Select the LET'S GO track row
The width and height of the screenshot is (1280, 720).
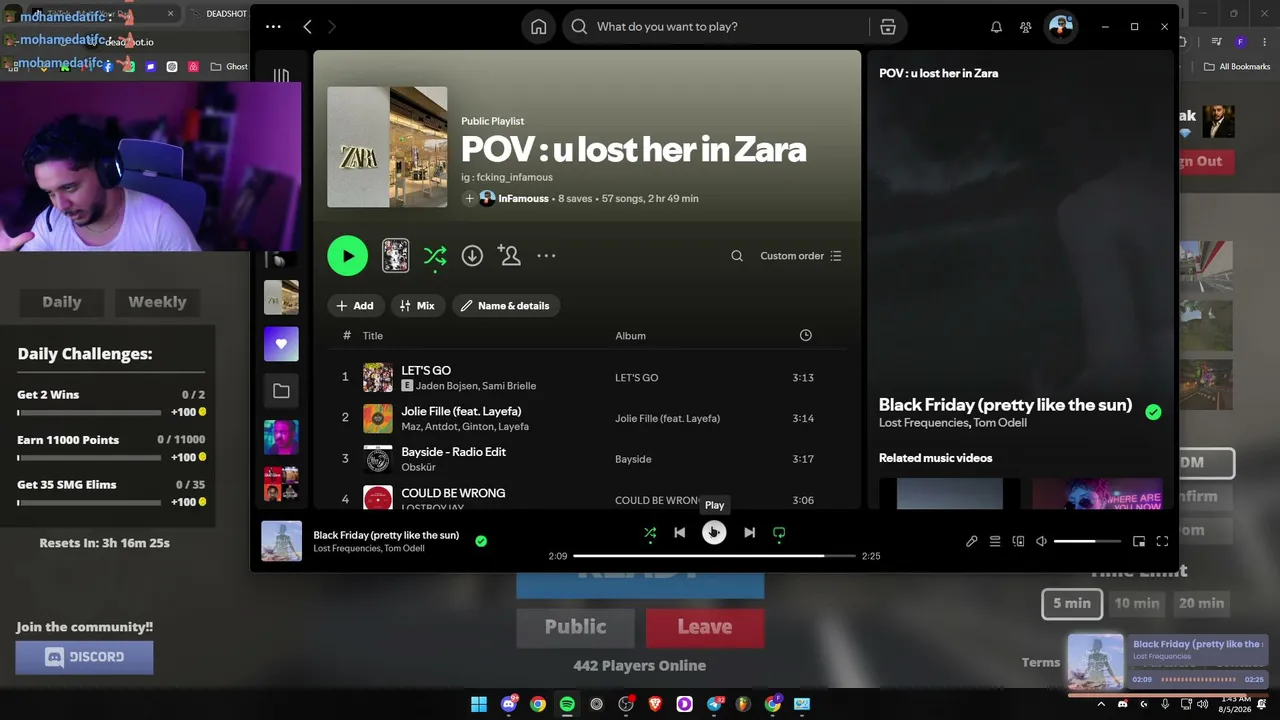587,377
